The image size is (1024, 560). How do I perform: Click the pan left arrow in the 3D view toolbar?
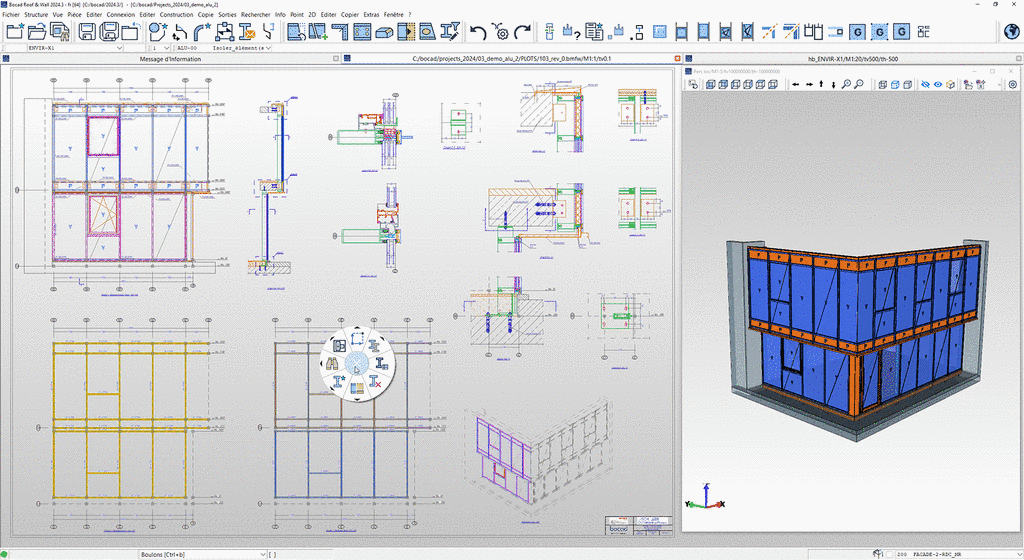[x=795, y=85]
